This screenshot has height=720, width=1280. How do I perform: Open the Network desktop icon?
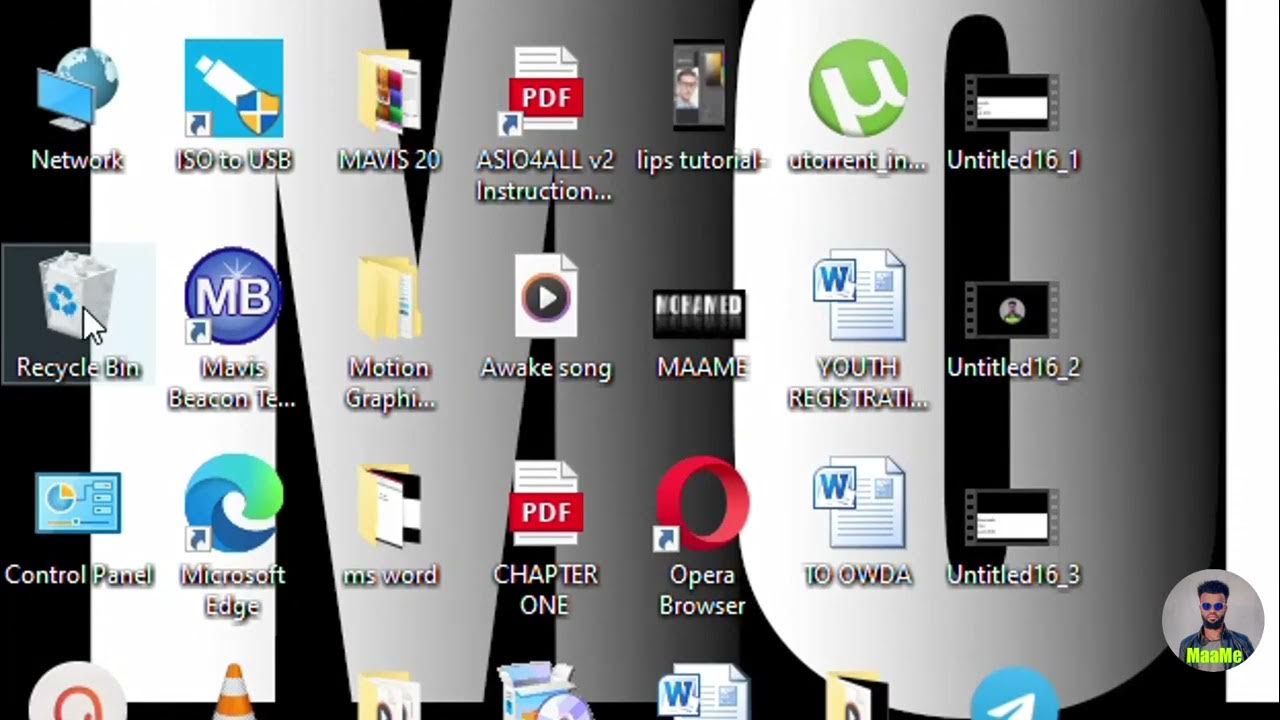77,90
